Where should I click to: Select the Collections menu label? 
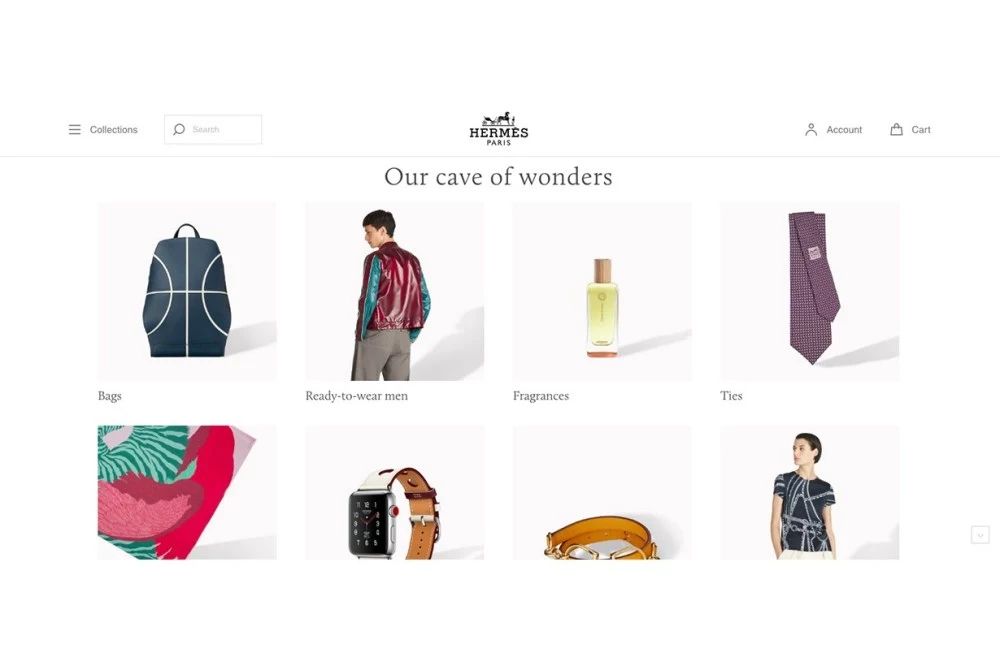[x=114, y=130]
